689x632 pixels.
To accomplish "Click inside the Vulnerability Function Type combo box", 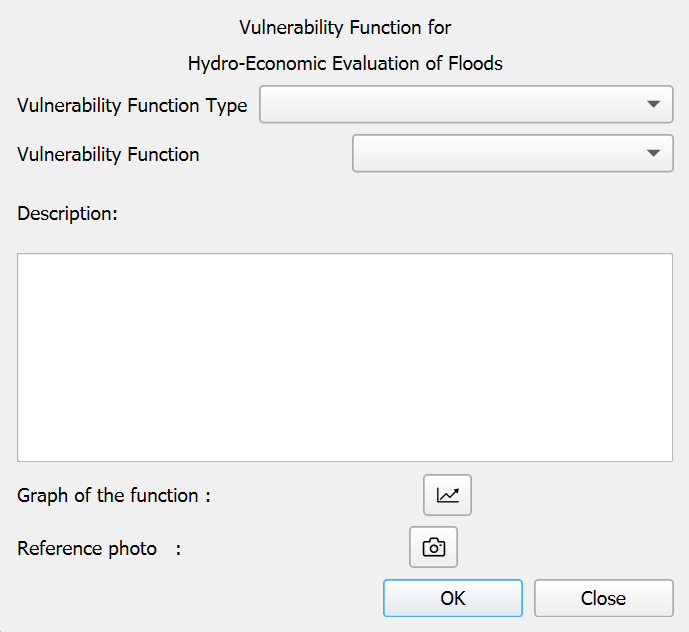I will pyautogui.click(x=450, y=104).
